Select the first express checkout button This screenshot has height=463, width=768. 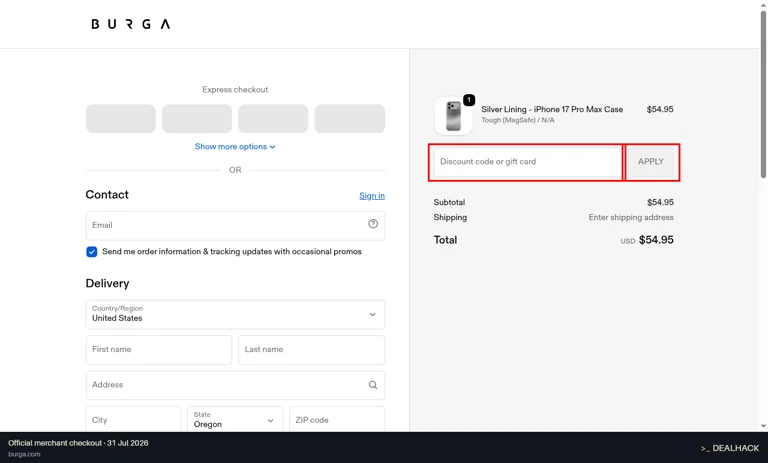click(x=120, y=119)
